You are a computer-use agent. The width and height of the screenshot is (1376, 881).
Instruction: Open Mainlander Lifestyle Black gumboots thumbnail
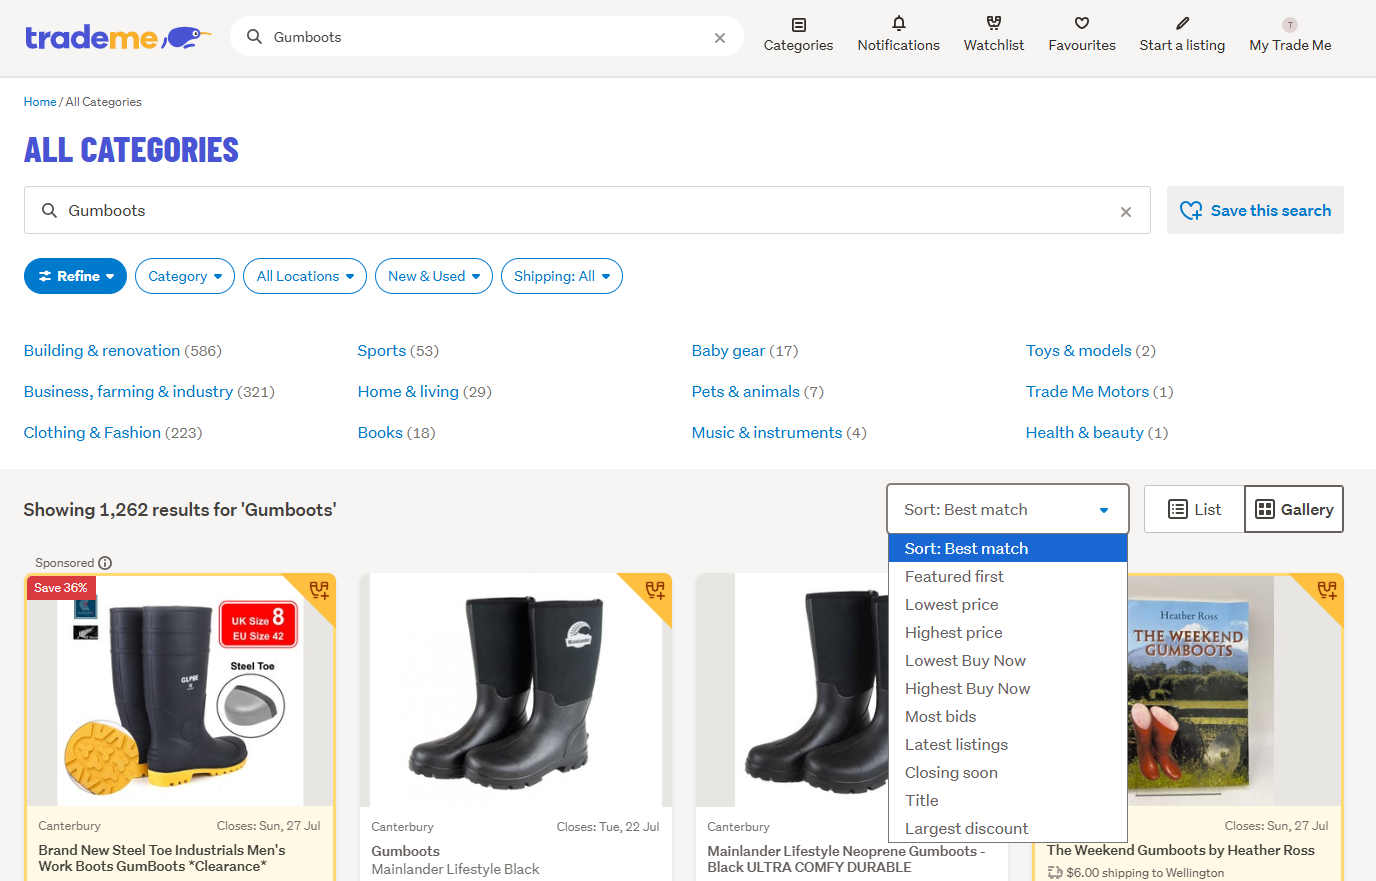pos(516,690)
